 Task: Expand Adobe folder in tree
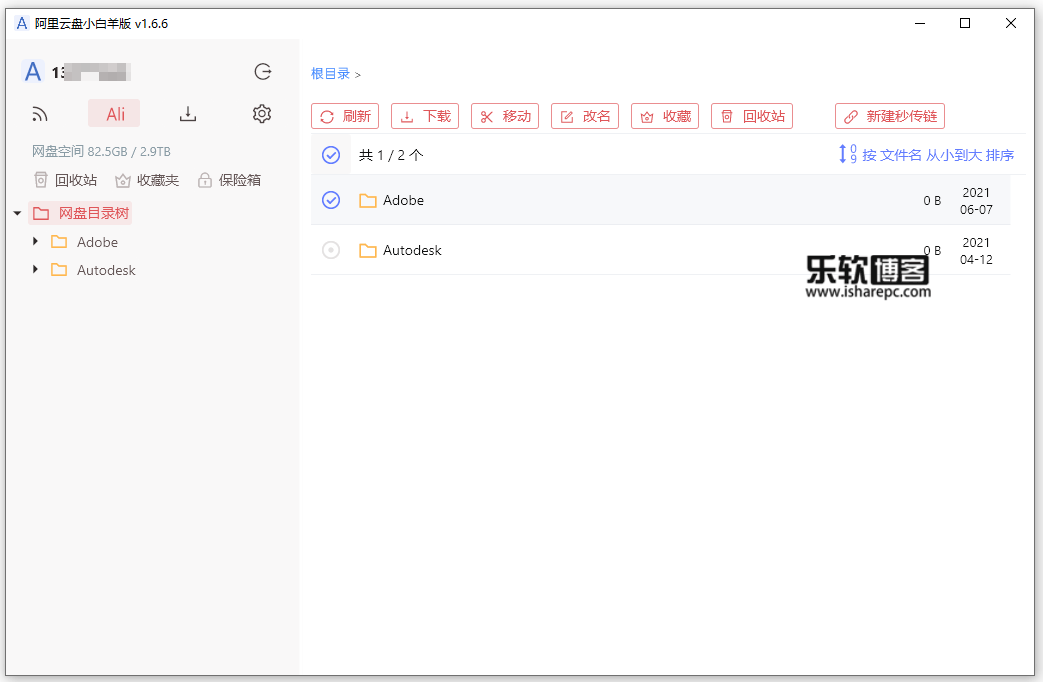point(35,241)
